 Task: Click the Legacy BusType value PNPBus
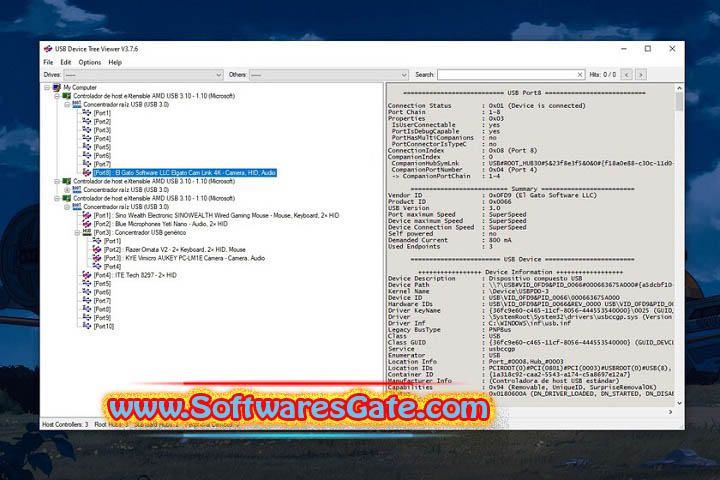point(500,330)
